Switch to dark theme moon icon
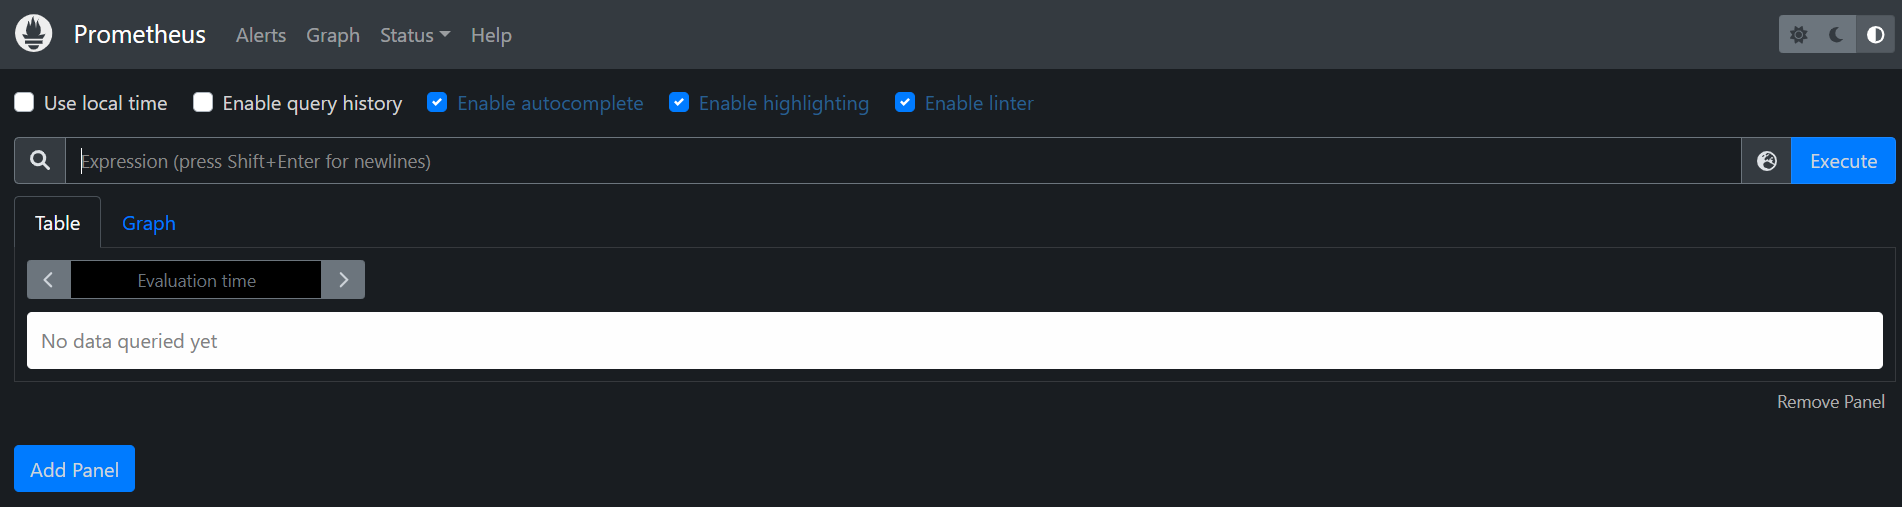This screenshot has width=1902, height=507. pos(1837,35)
